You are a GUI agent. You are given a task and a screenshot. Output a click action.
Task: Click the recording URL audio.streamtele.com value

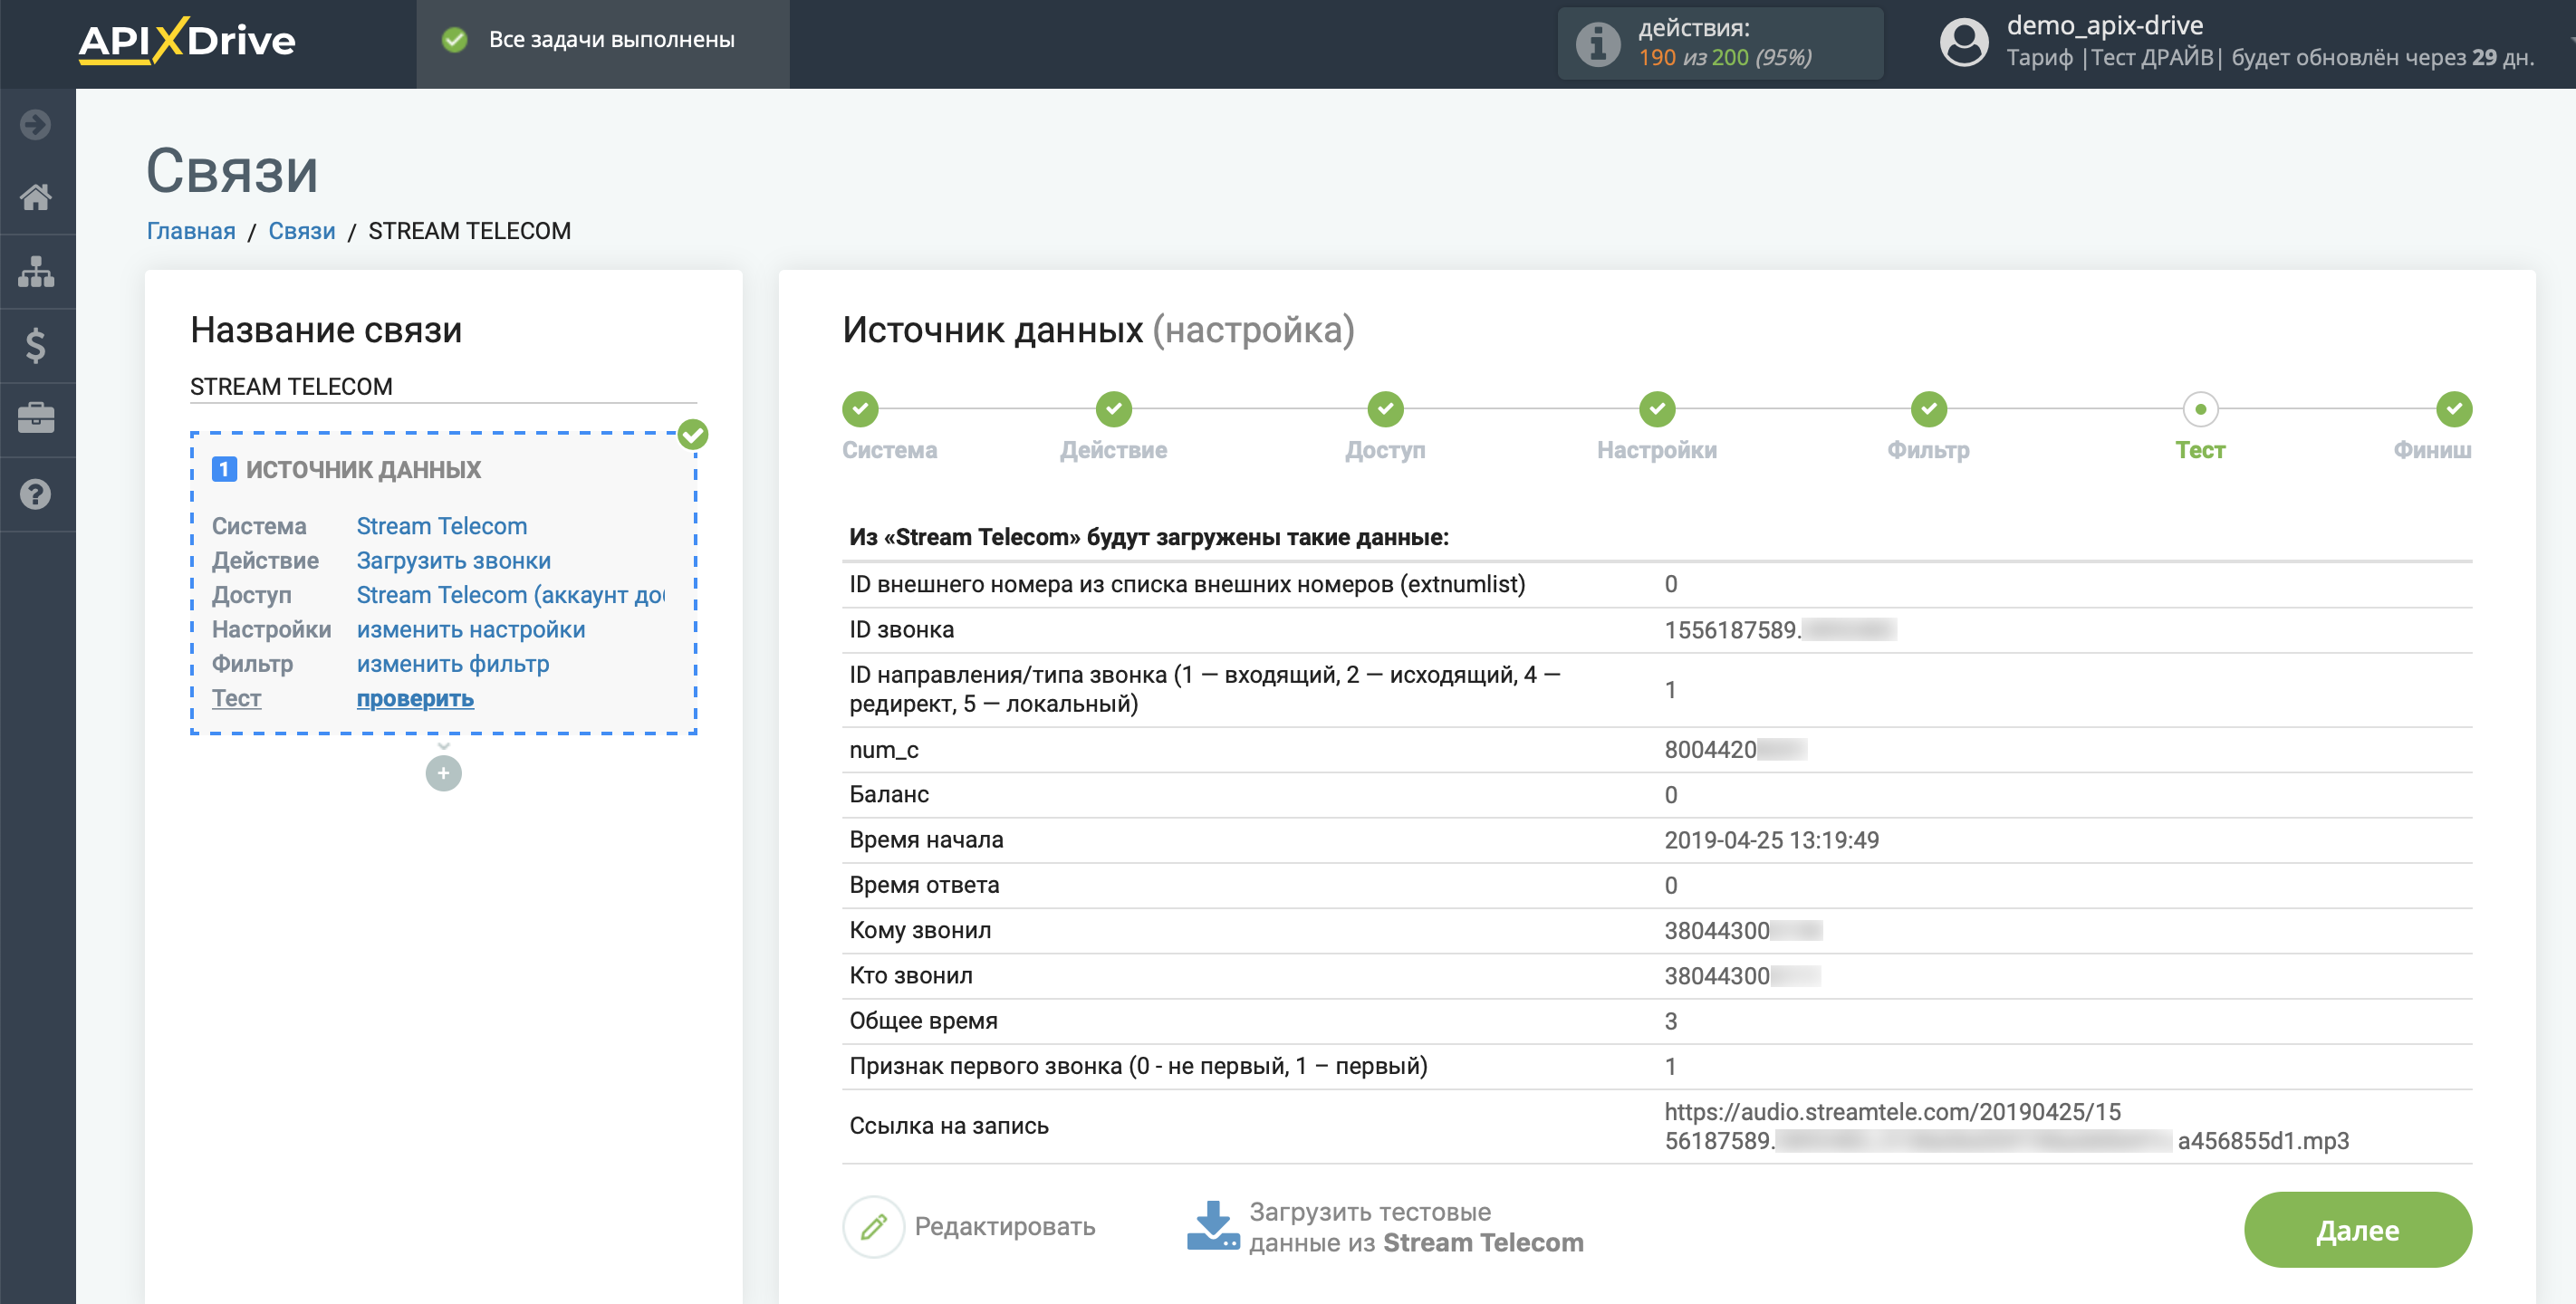coord(2006,1126)
